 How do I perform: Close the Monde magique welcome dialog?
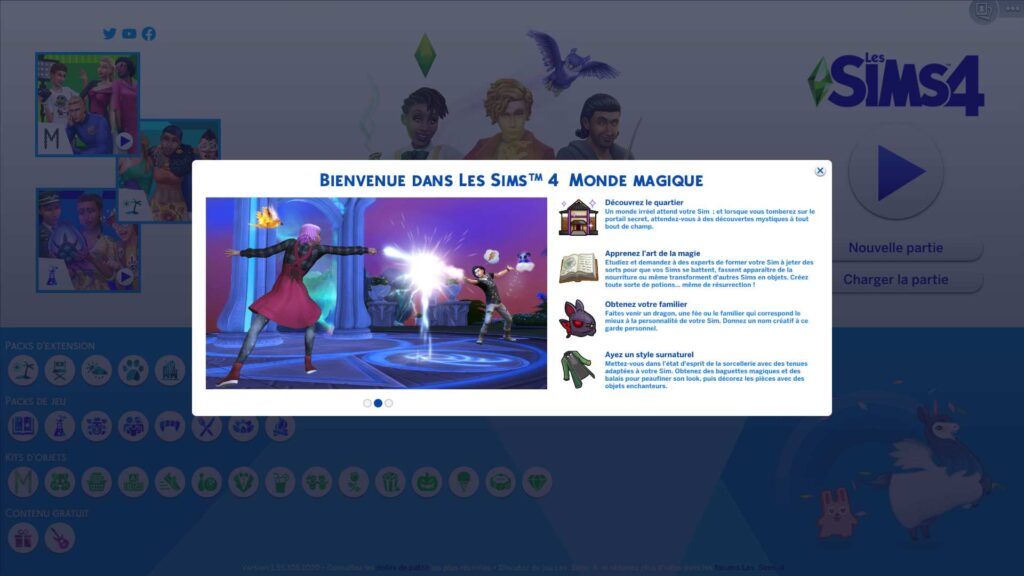820,171
